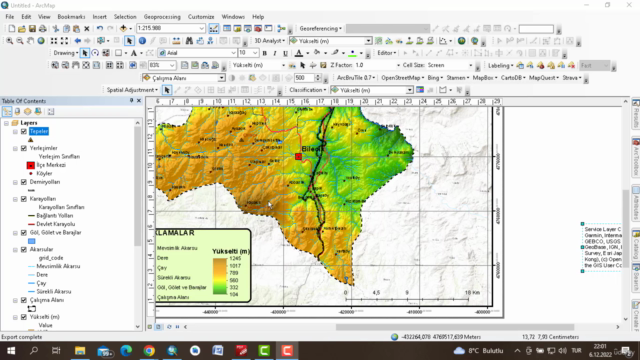Collapse the Yerleşimler layer expander
The height and width of the screenshot is (360, 640).
pyautogui.click(x=15, y=148)
